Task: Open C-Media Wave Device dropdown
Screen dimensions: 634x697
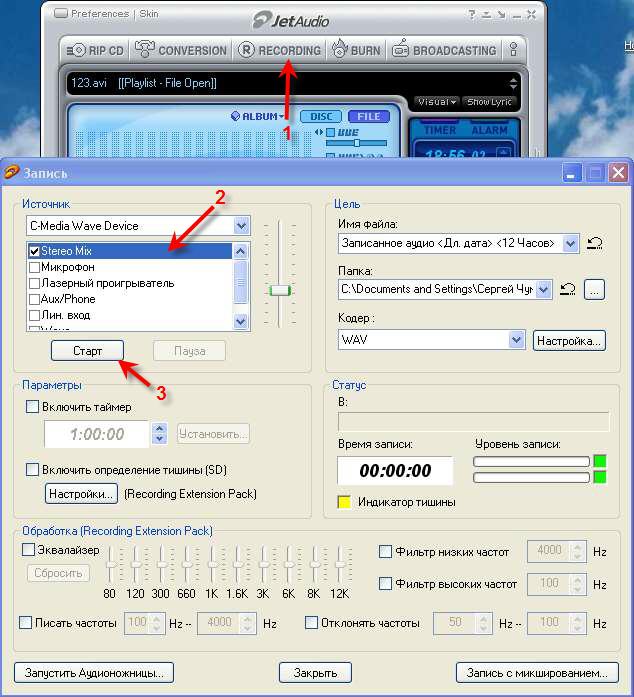Action: click(x=241, y=226)
